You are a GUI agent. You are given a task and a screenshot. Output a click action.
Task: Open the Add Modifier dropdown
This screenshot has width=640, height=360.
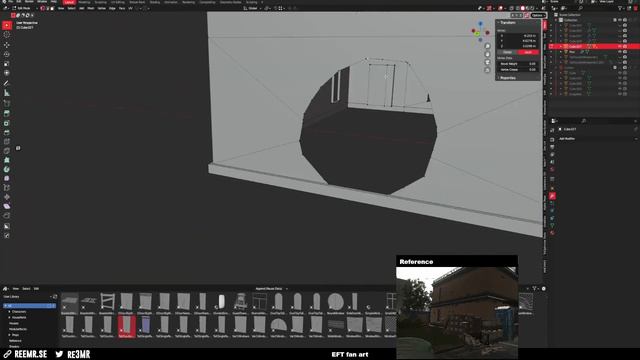[x=598, y=139]
